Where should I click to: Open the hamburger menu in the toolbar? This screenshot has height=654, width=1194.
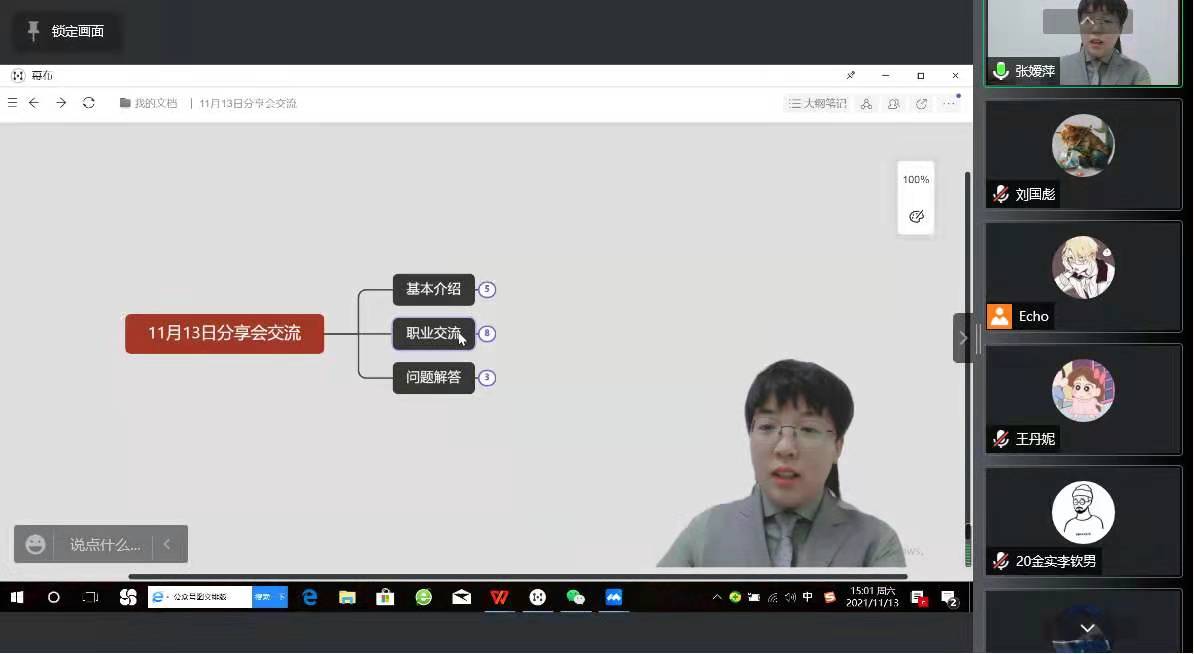coord(12,103)
